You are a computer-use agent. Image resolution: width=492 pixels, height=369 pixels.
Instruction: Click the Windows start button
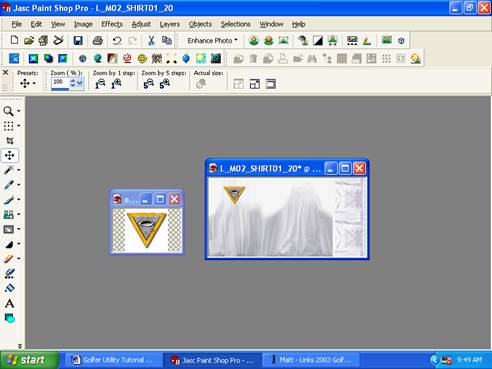click(x=29, y=360)
